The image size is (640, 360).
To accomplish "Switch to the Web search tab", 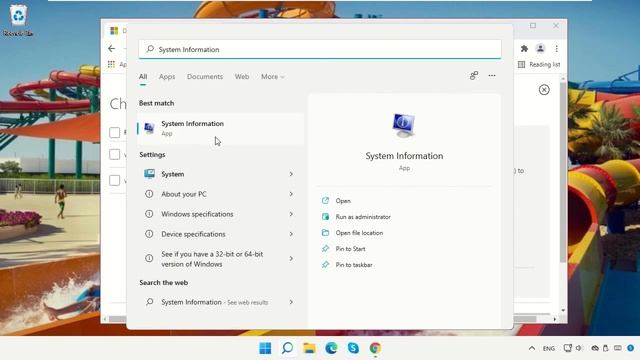I will (x=242, y=76).
